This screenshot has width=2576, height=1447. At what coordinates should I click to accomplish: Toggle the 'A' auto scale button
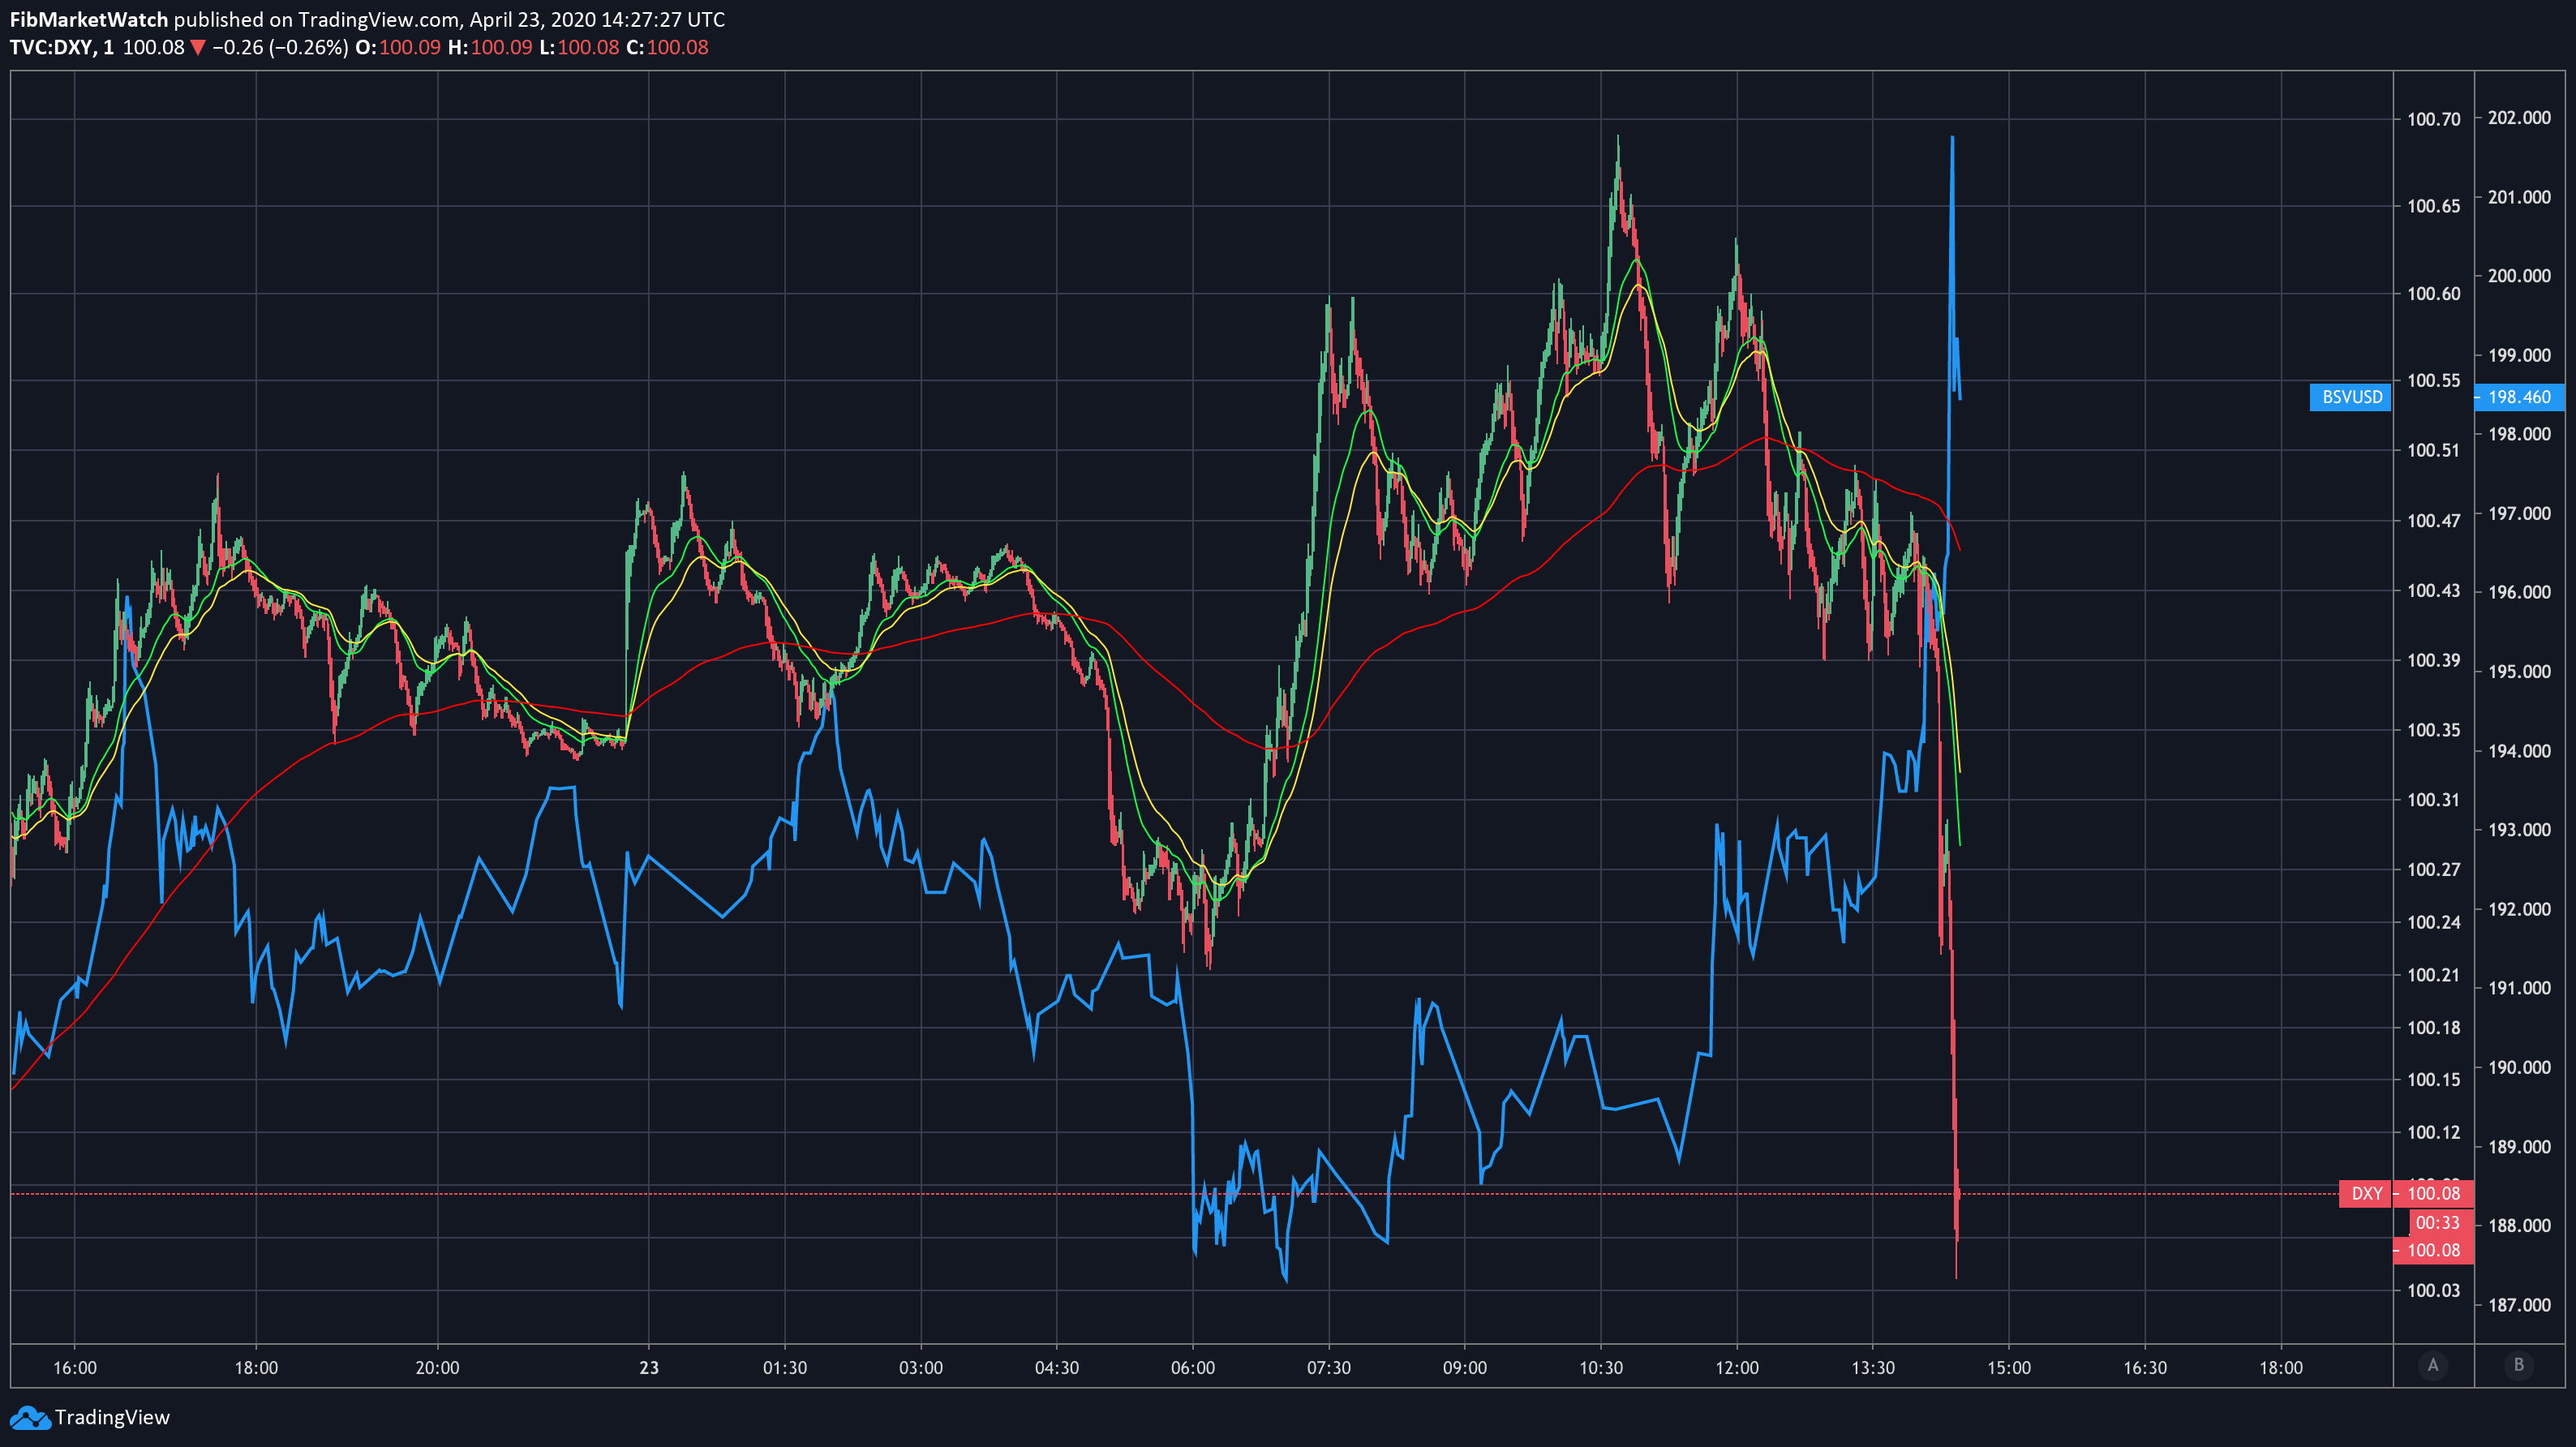click(2433, 1365)
